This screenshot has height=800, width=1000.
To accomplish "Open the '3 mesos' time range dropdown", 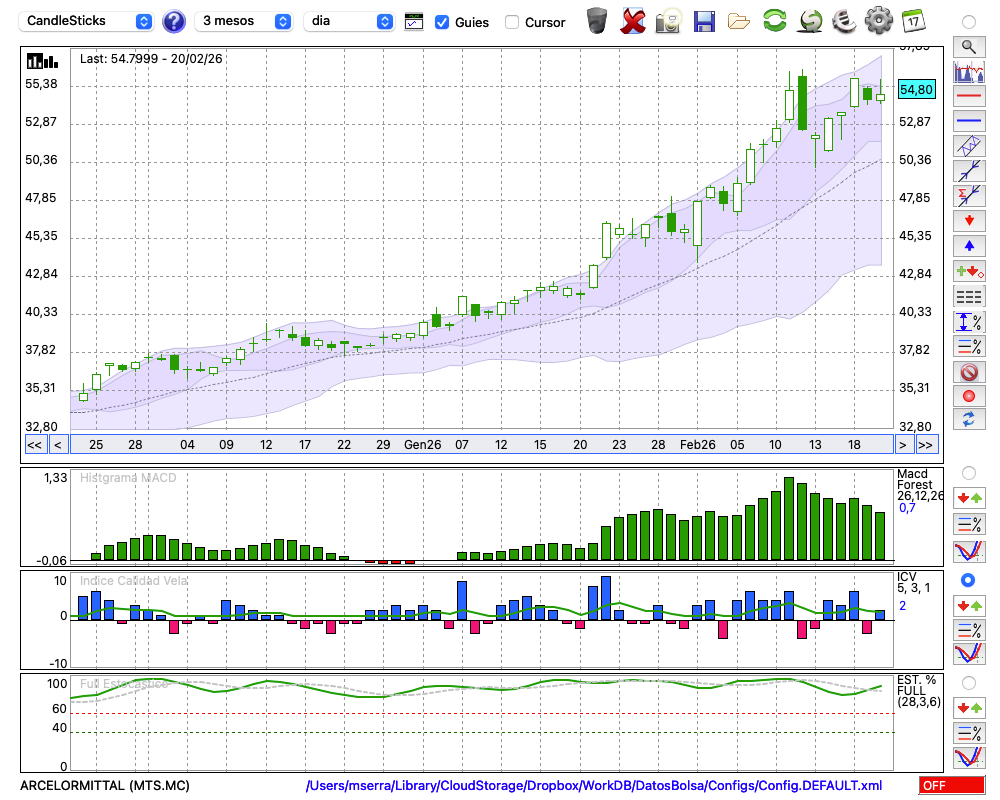I will click(x=244, y=21).
